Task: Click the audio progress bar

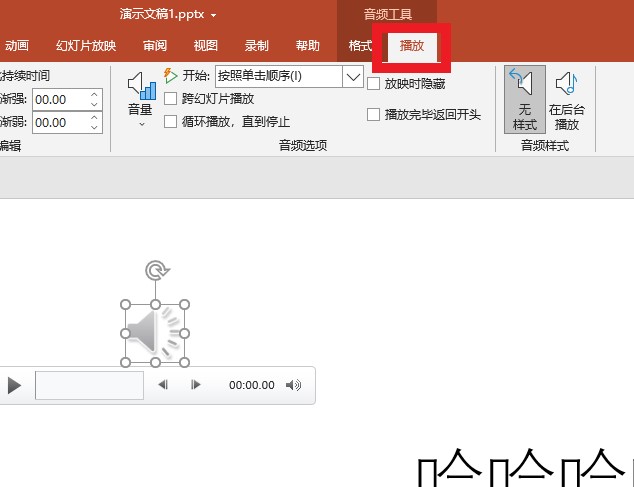Action: 89,385
